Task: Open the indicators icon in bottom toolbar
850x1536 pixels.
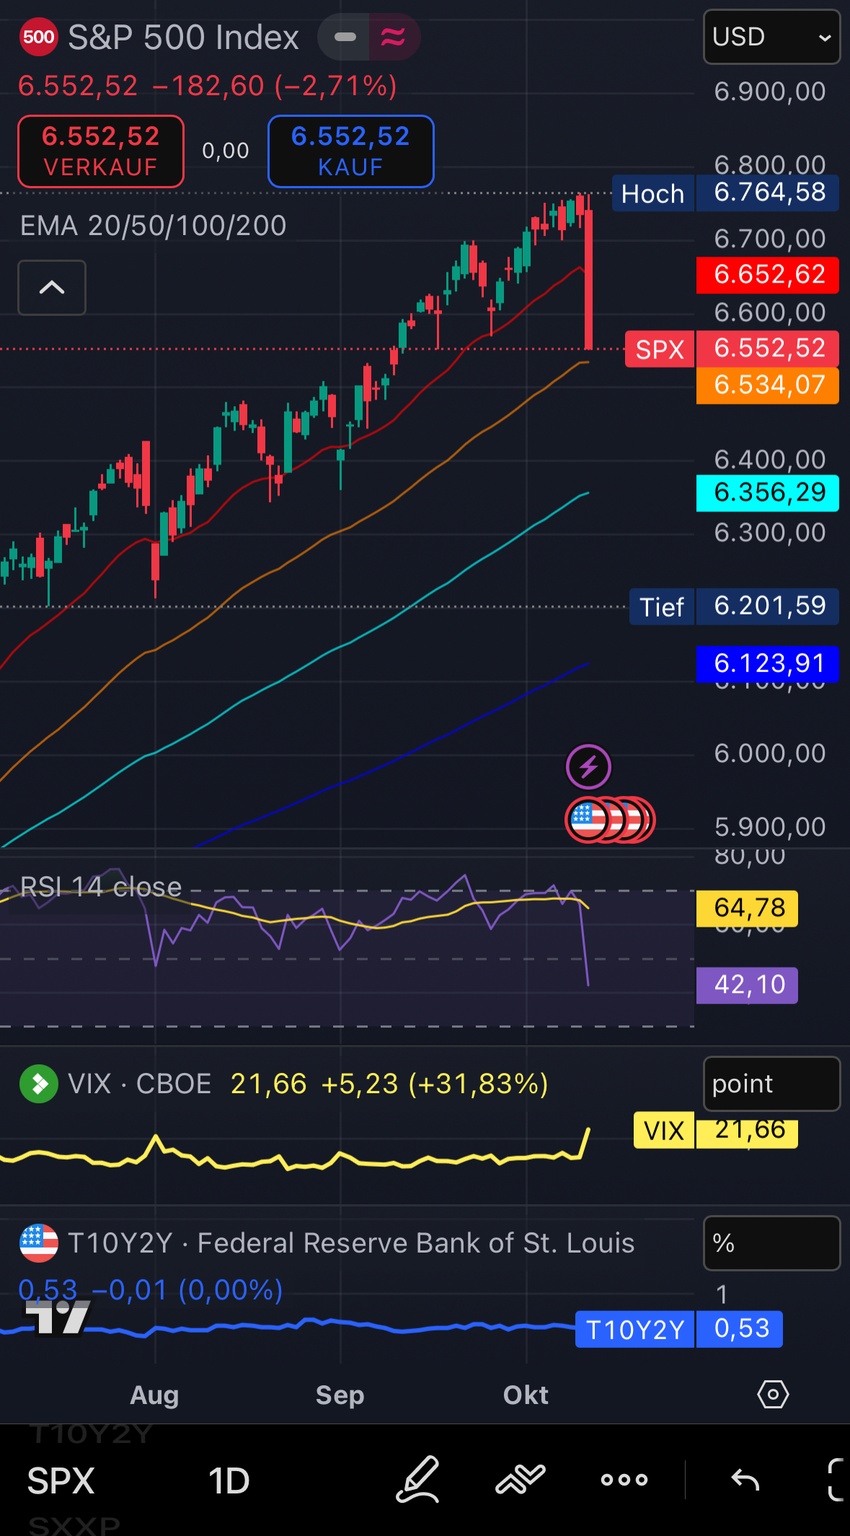Action: coord(521,1480)
